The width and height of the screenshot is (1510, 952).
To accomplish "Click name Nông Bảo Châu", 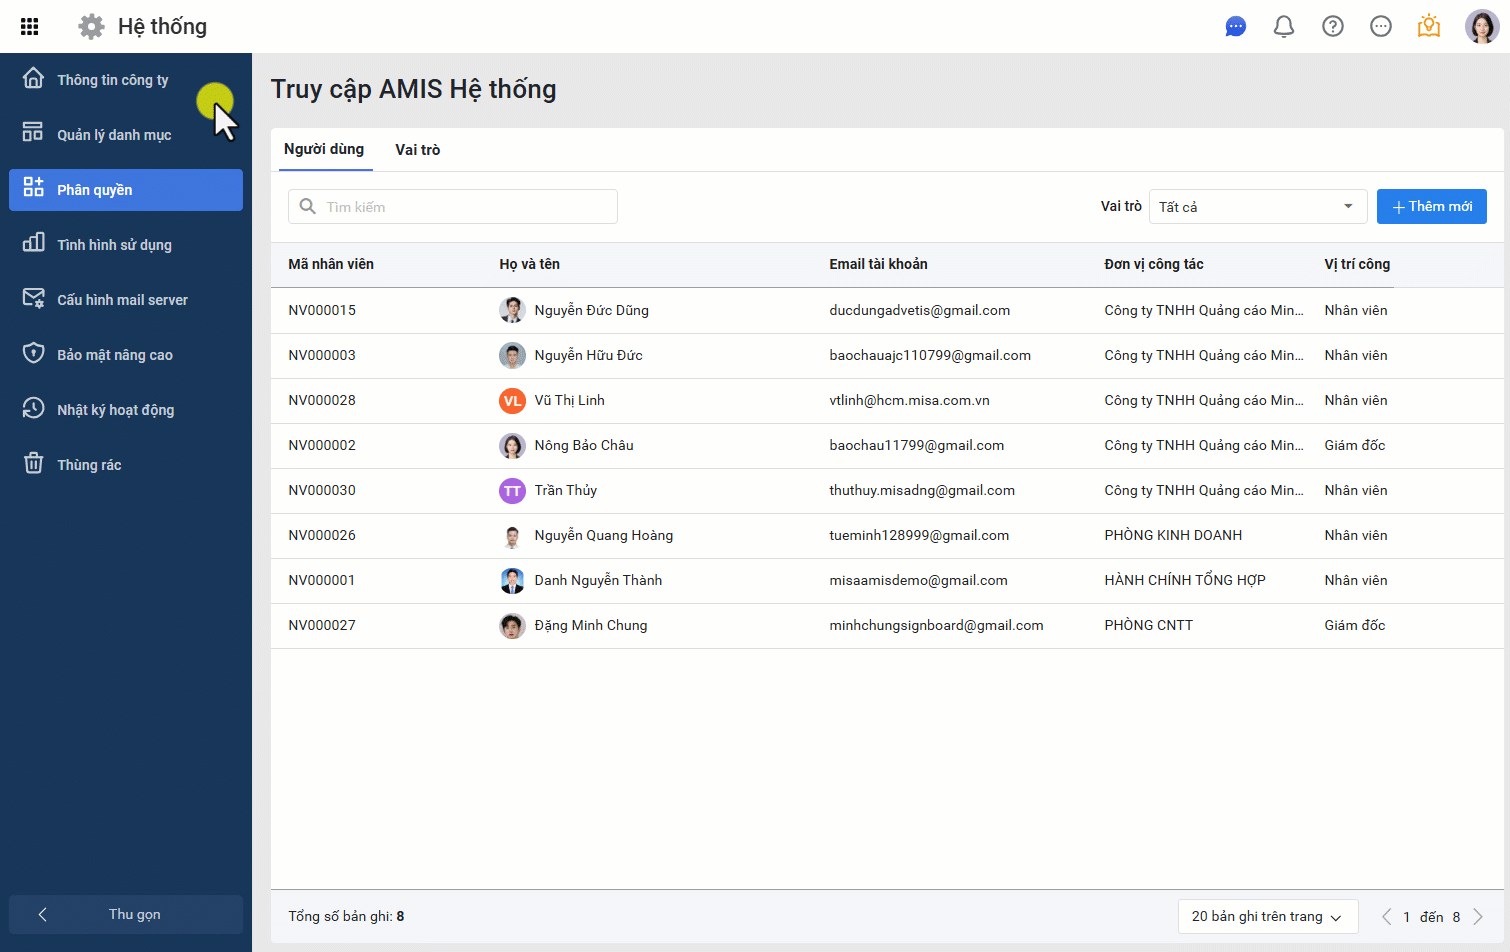I will [x=584, y=445].
